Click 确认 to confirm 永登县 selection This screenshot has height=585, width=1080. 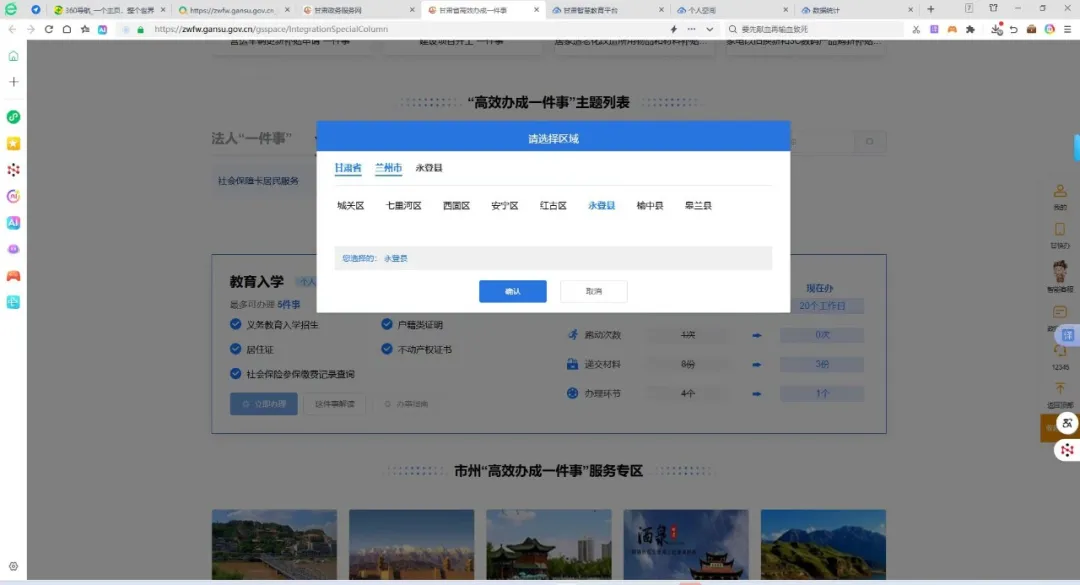pos(512,291)
